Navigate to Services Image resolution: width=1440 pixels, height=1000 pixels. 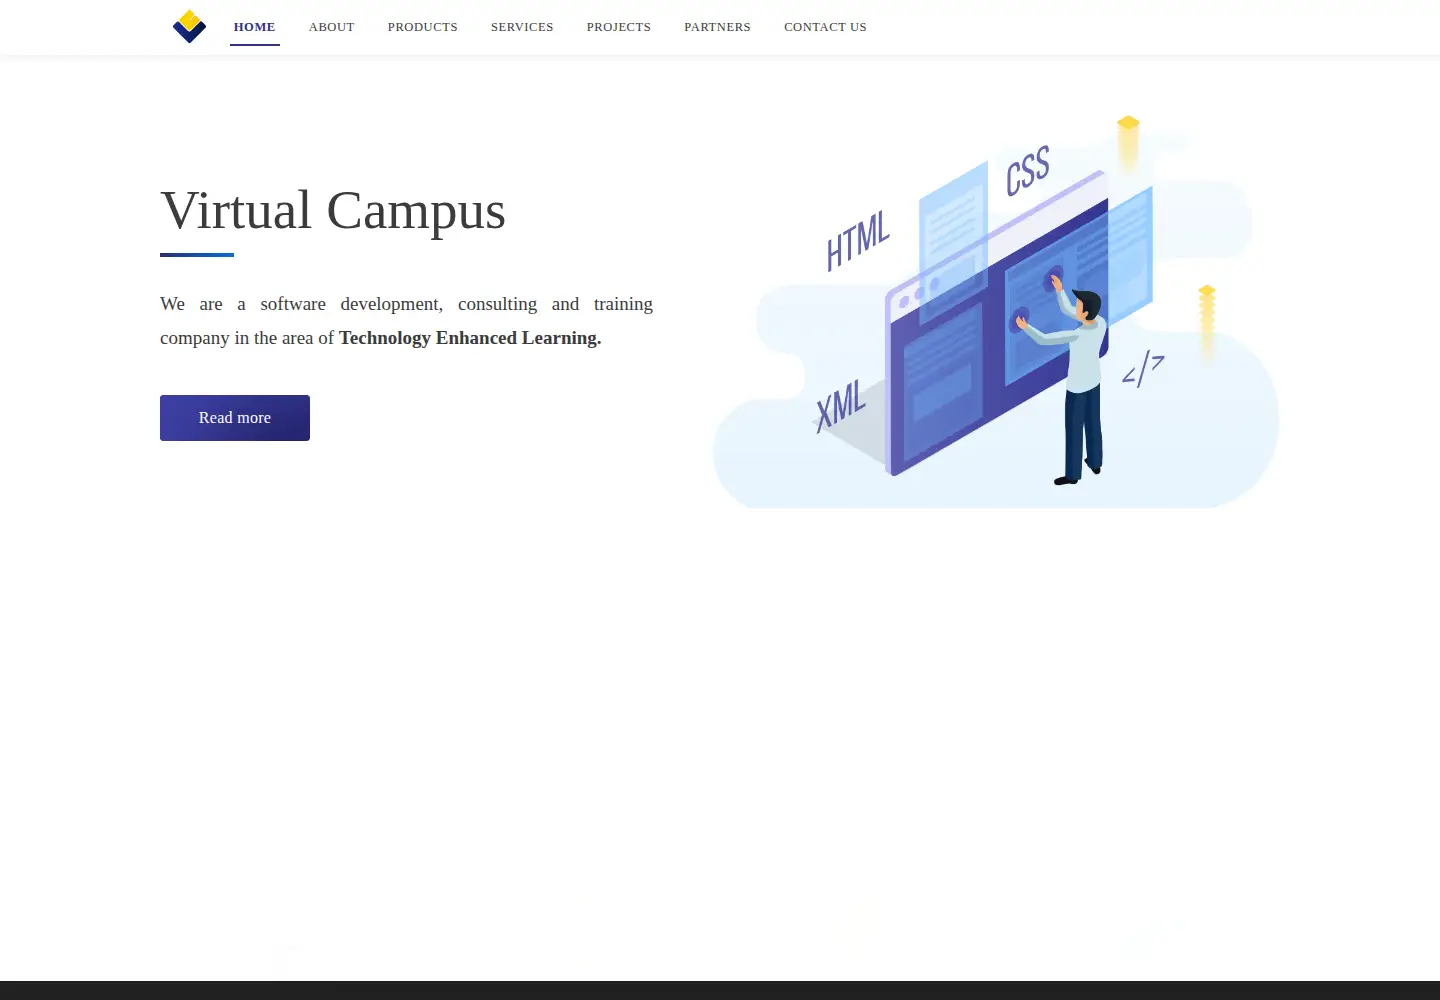[x=522, y=27]
